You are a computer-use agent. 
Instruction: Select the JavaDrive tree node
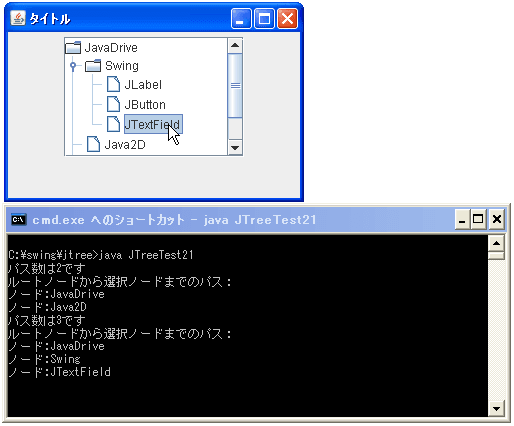[111, 48]
